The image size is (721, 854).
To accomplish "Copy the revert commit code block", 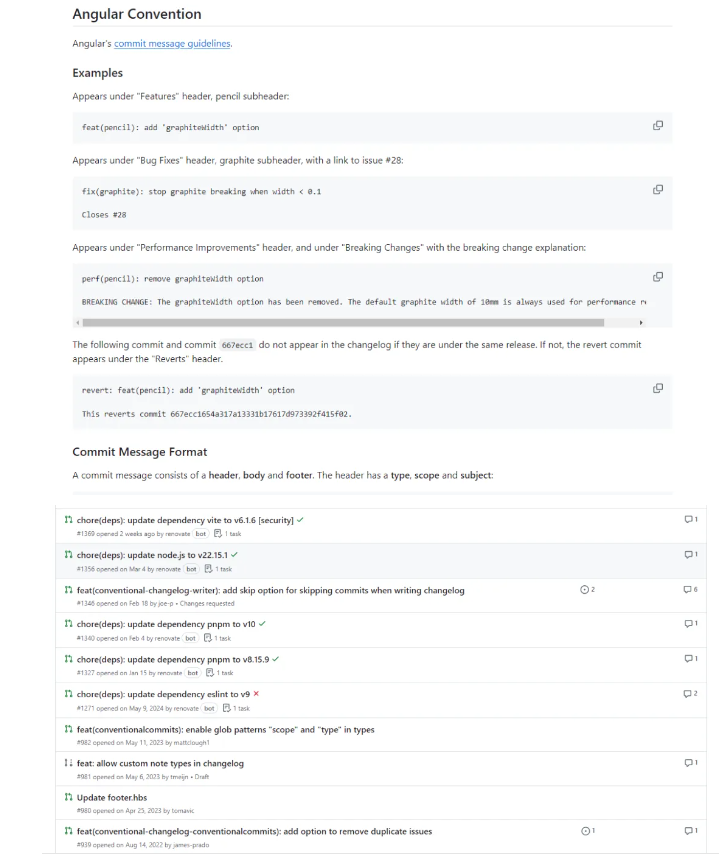I will [657, 388].
